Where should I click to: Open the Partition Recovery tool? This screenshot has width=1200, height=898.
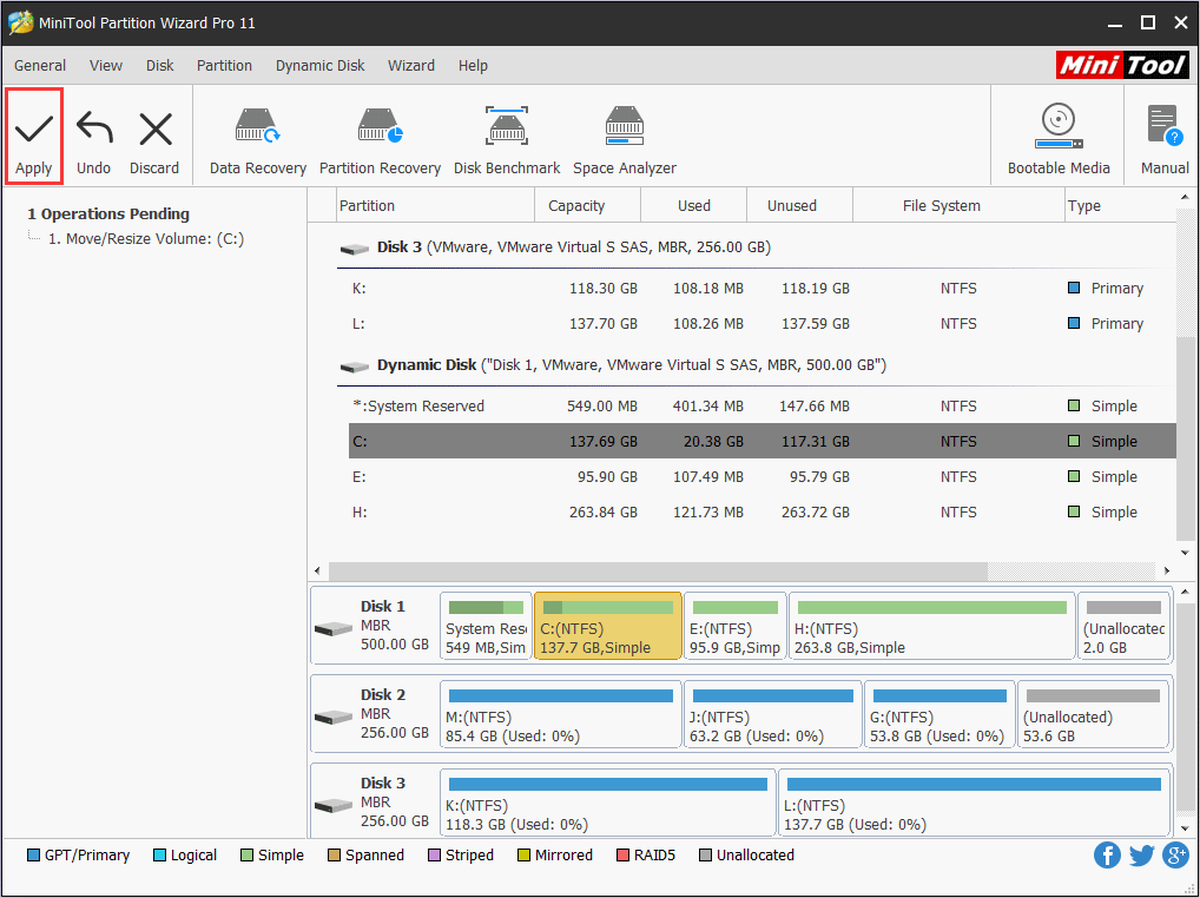380,142
